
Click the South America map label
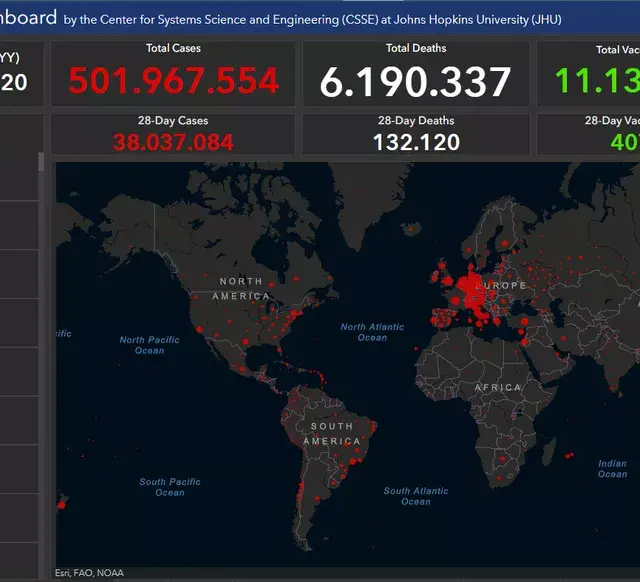pyautogui.click(x=332, y=434)
